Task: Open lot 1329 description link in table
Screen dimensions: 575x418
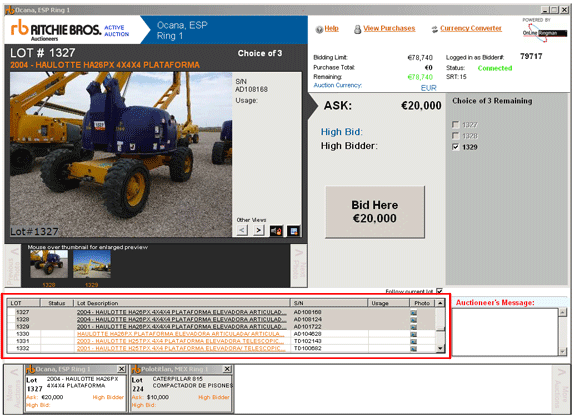Action: coord(181,326)
